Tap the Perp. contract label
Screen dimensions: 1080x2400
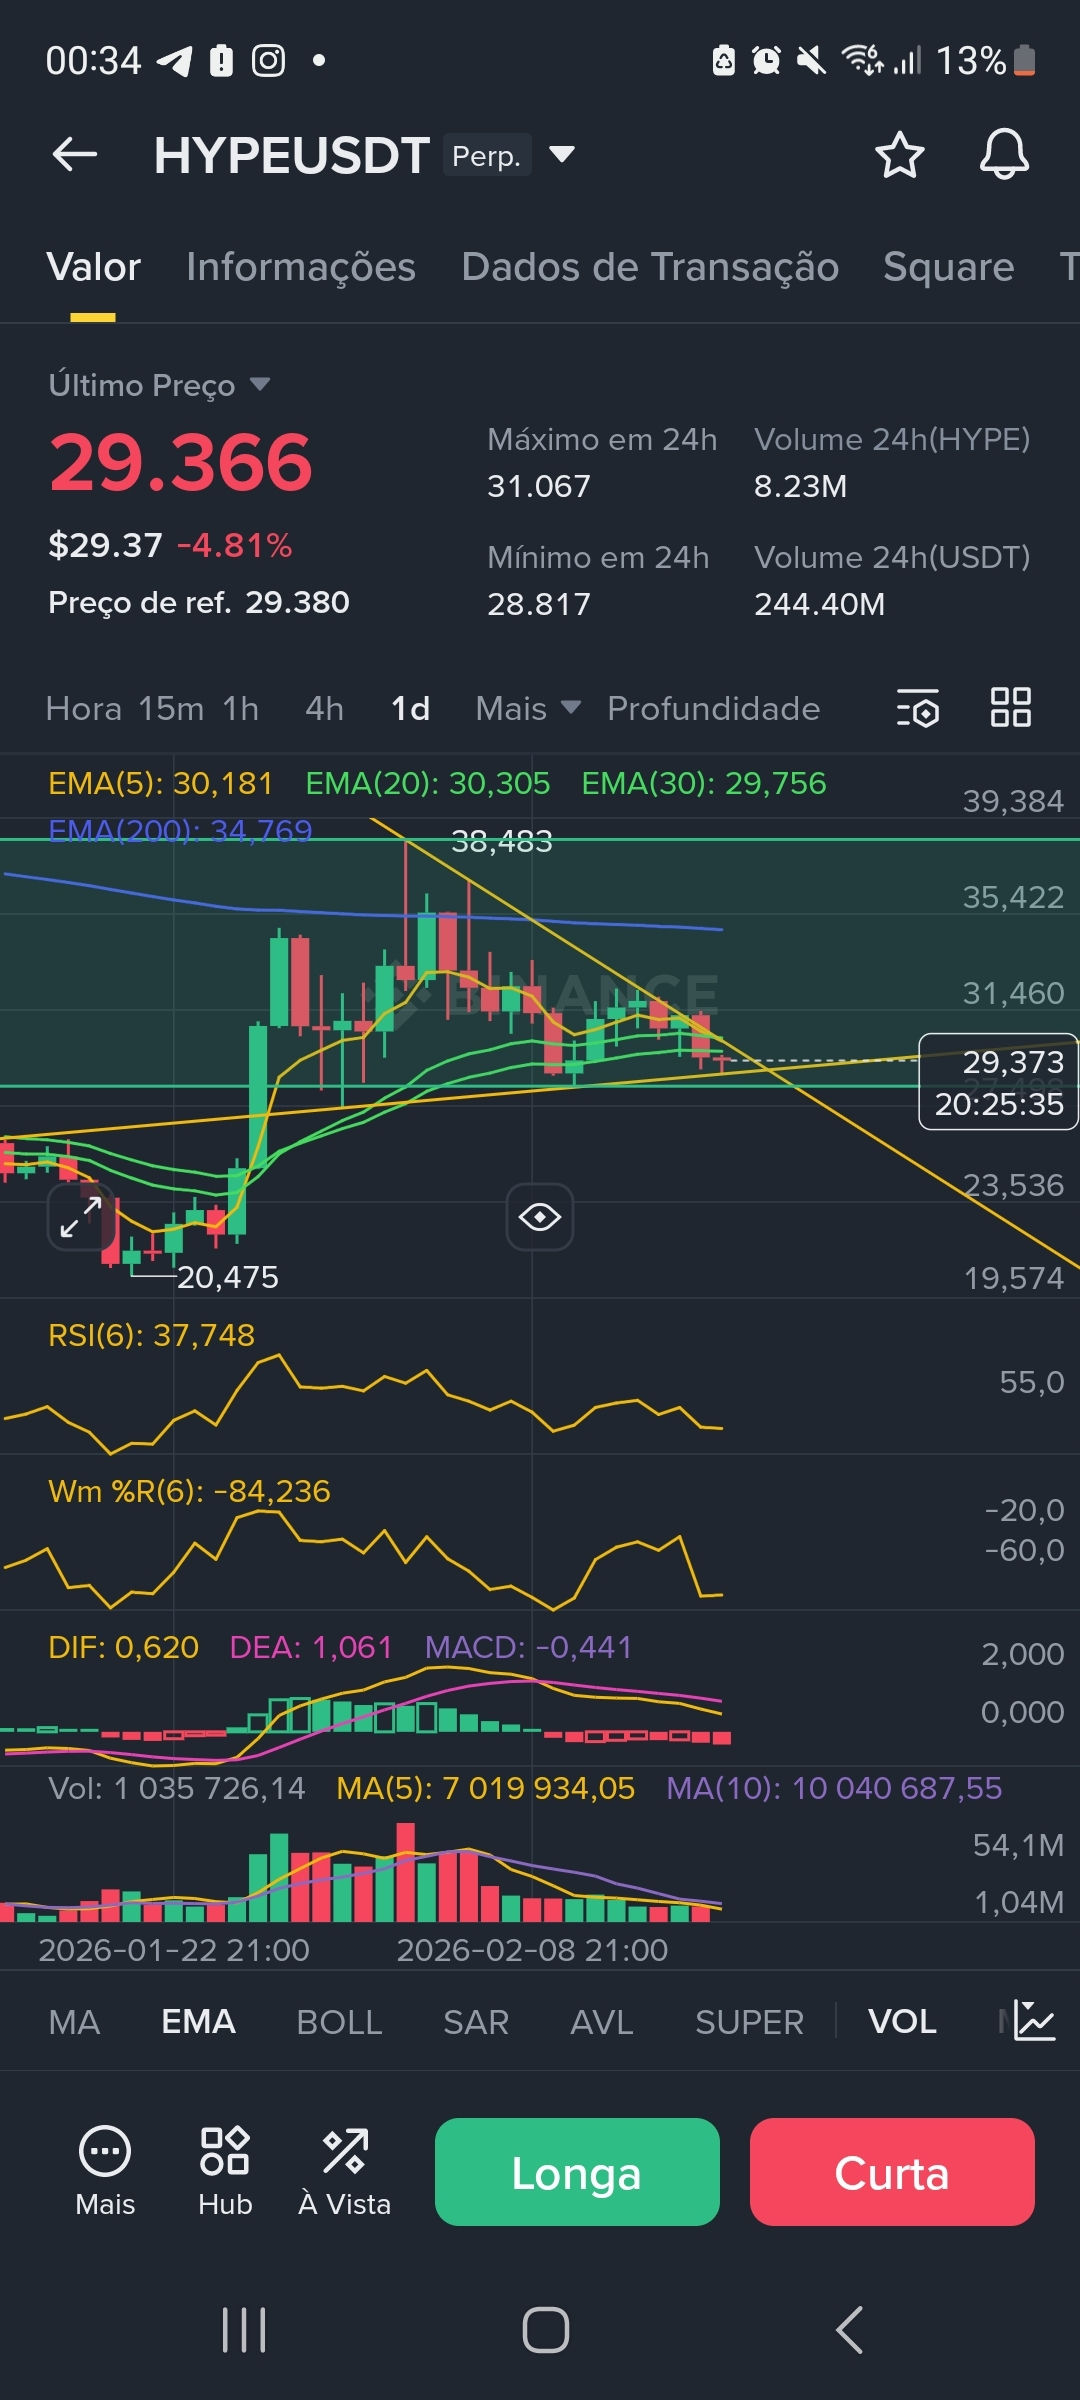tap(487, 156)
